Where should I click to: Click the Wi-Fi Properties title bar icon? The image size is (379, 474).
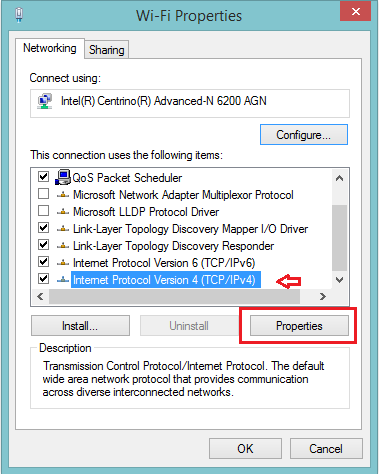click(x=19, y=15)
